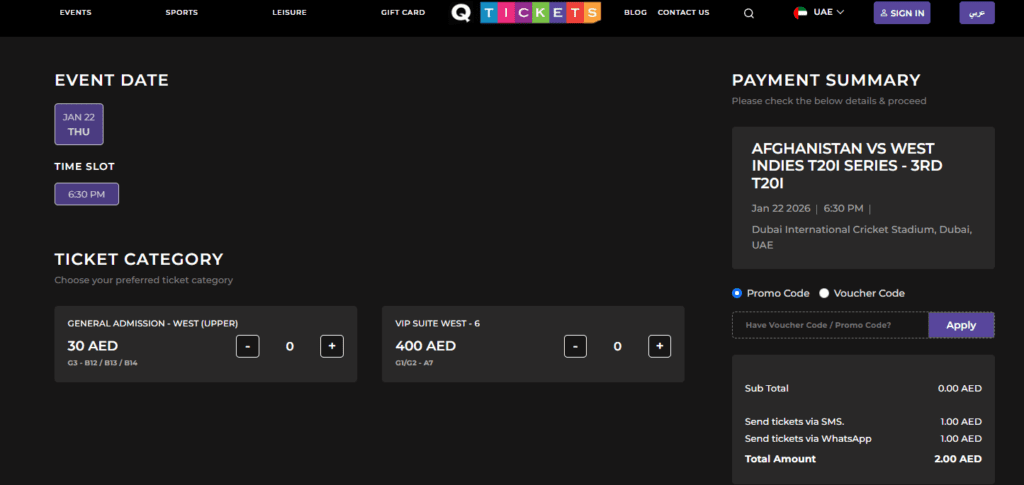Increase General Admission West ticket count

point(332,346)
